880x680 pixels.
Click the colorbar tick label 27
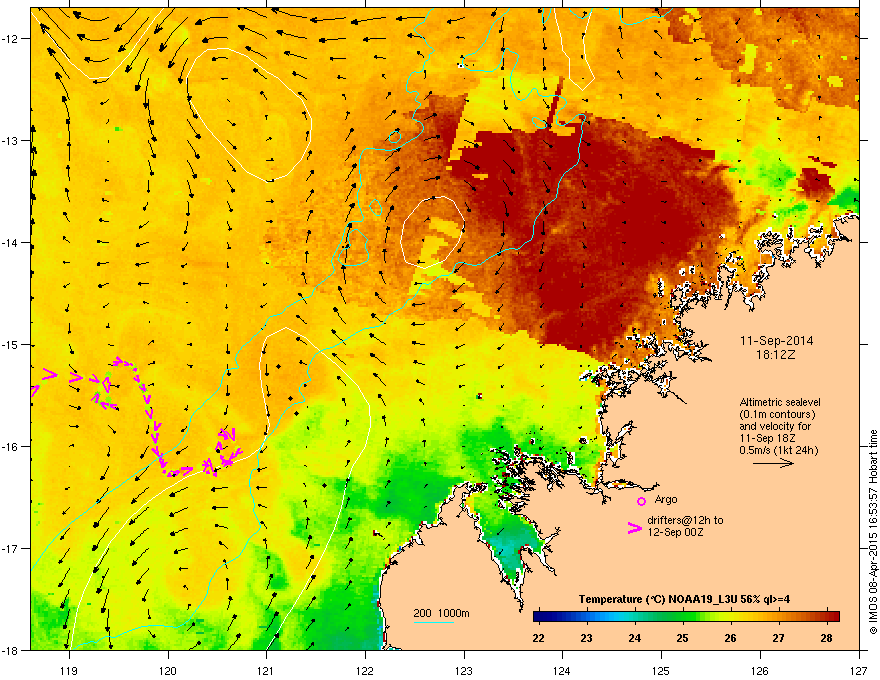pyautogui.click(x=778, y=638)
